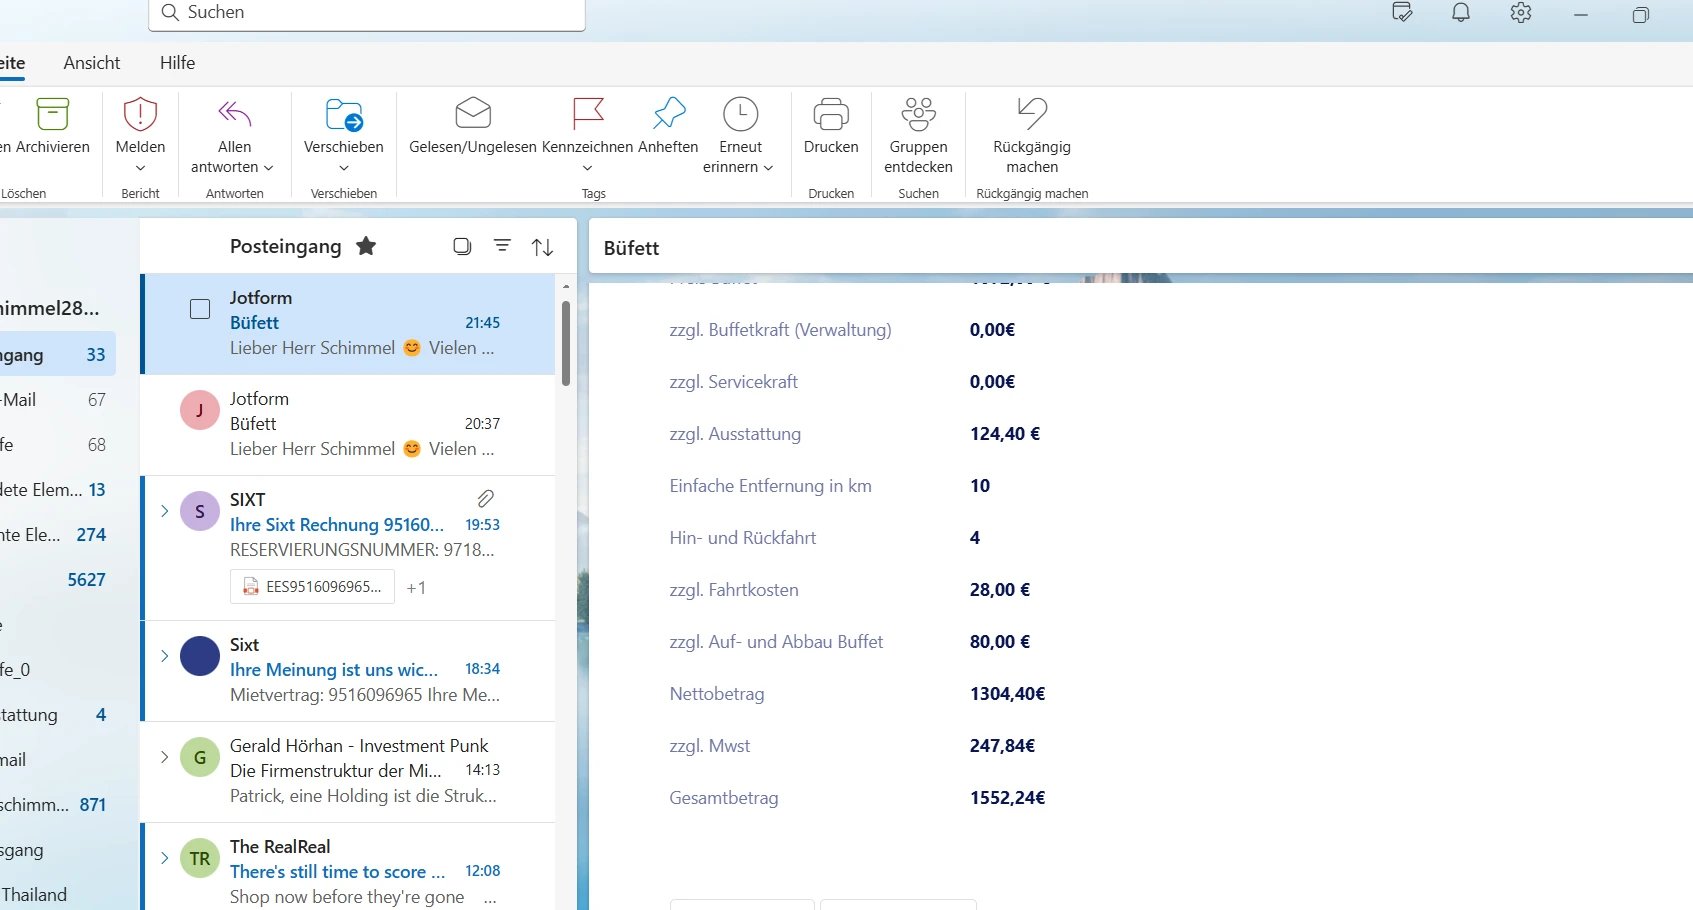Switch to the Ansicht tab
The width and height of the screenshot is (1693, 910).
[x=91, y=62]
